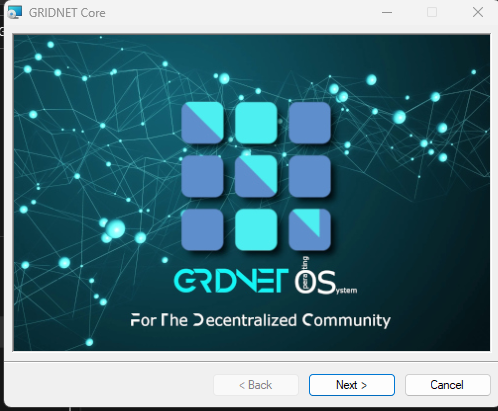The width and height of the screenshot is (498, 411).
Task: Click the plain blue tile ending the top row
Action: coord(310,123)
